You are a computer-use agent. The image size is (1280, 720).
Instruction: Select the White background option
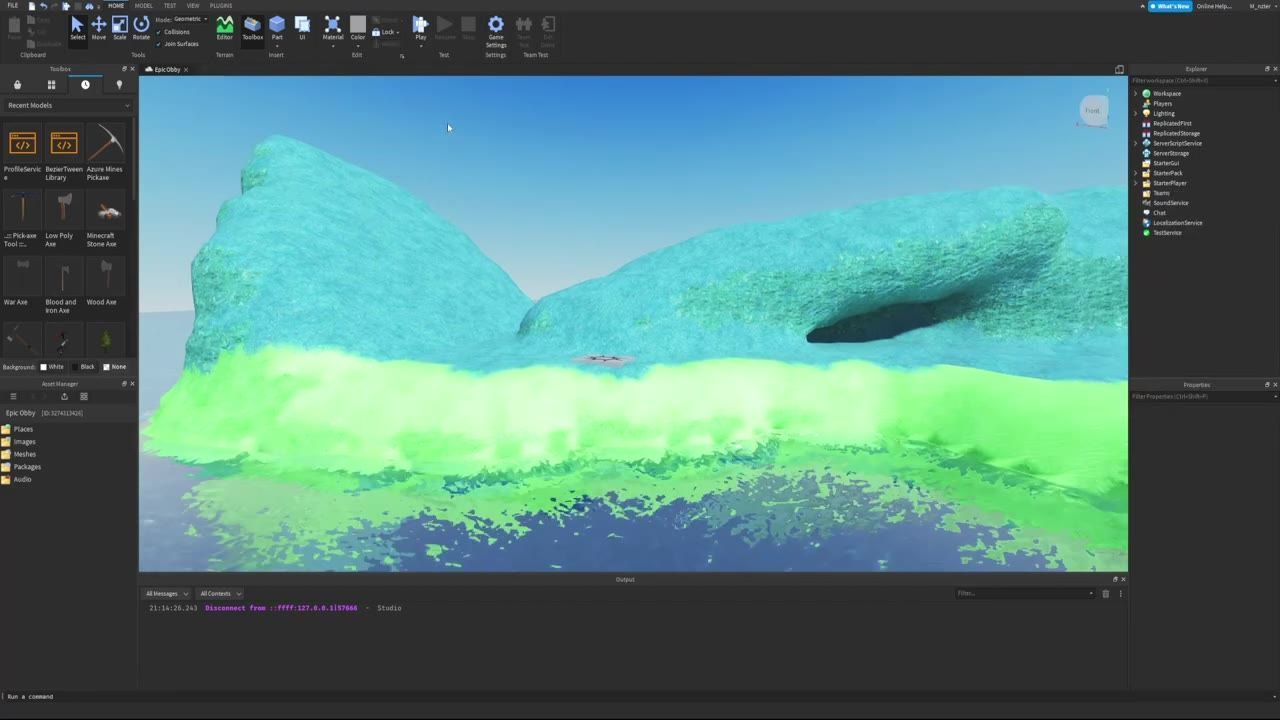[x=52, y=367]
